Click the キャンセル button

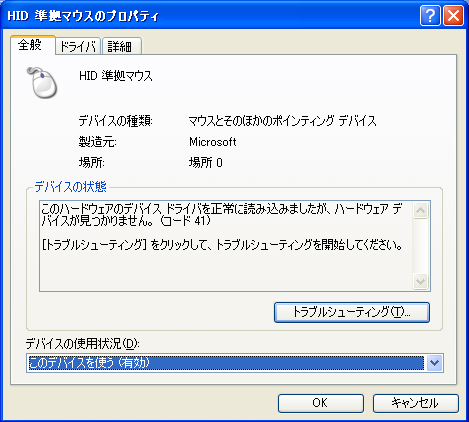416,403
